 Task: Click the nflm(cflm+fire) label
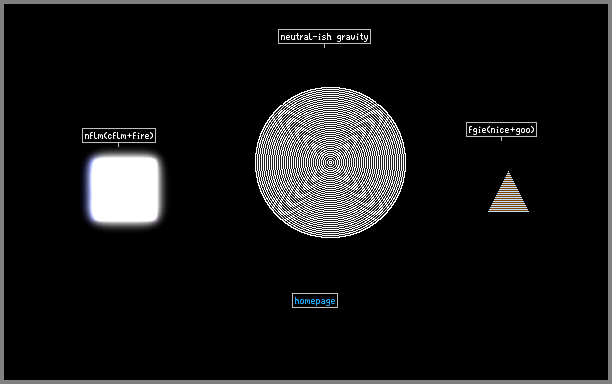coord(119,135)
